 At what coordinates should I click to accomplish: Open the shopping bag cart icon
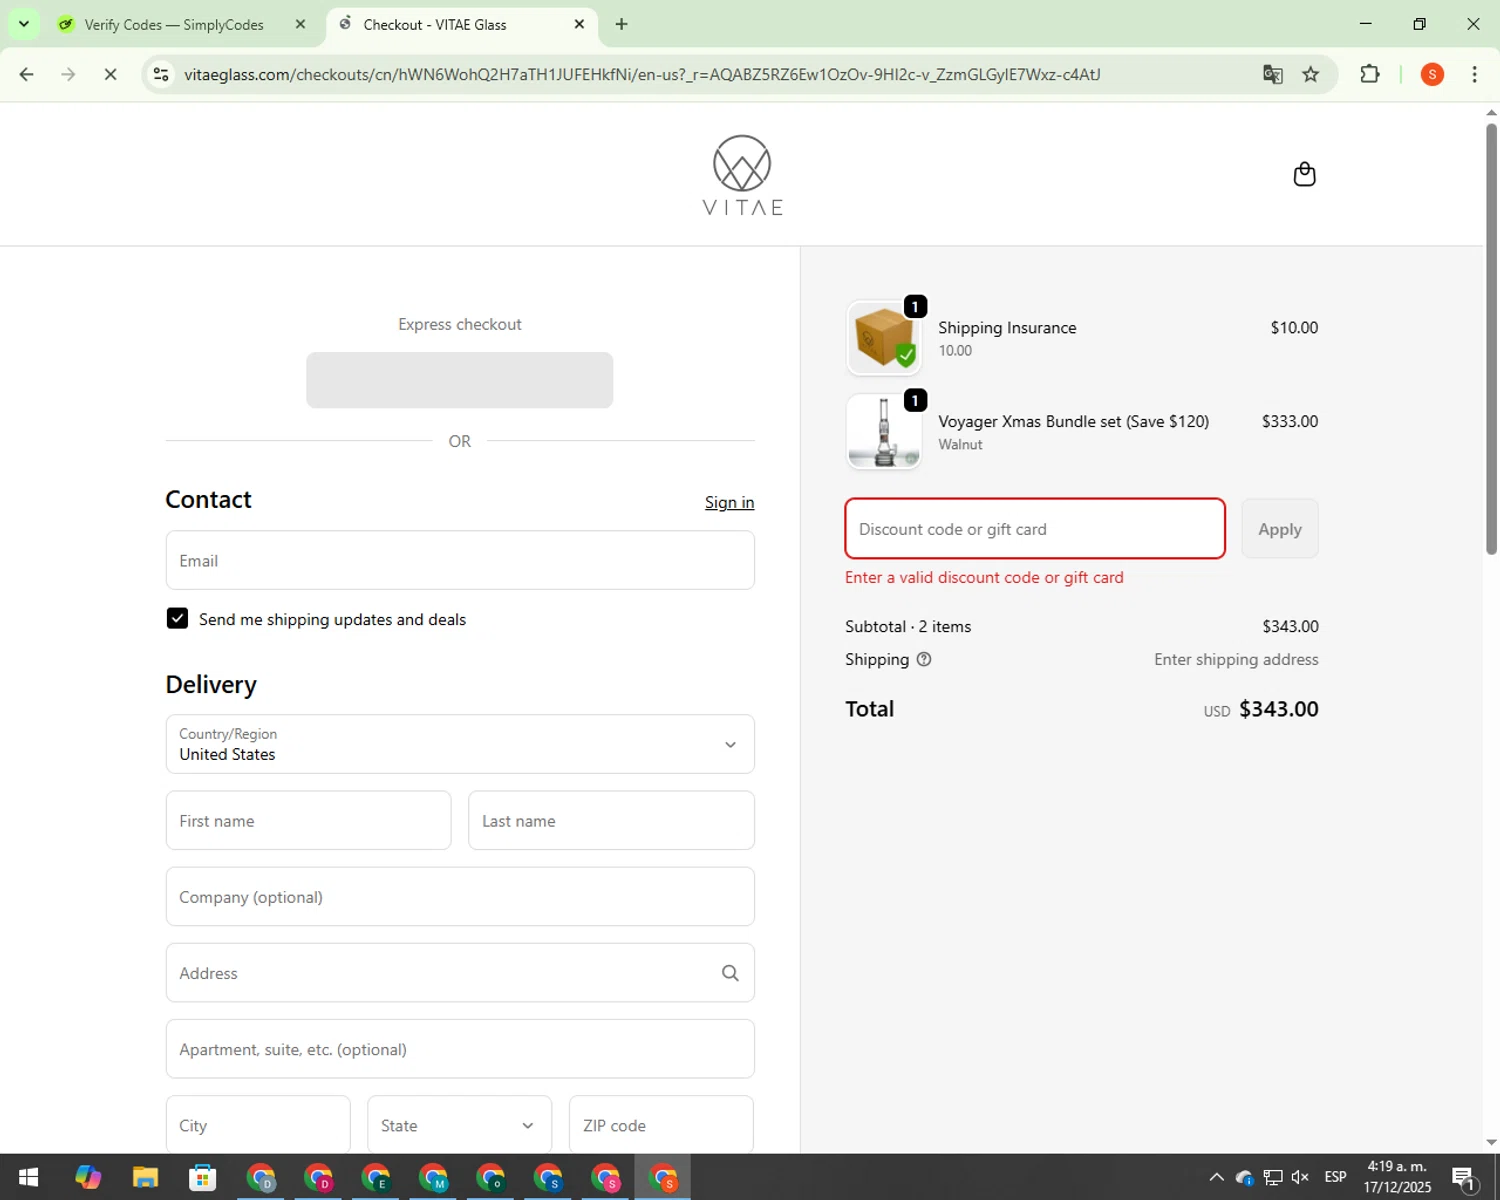(1304, 174)
